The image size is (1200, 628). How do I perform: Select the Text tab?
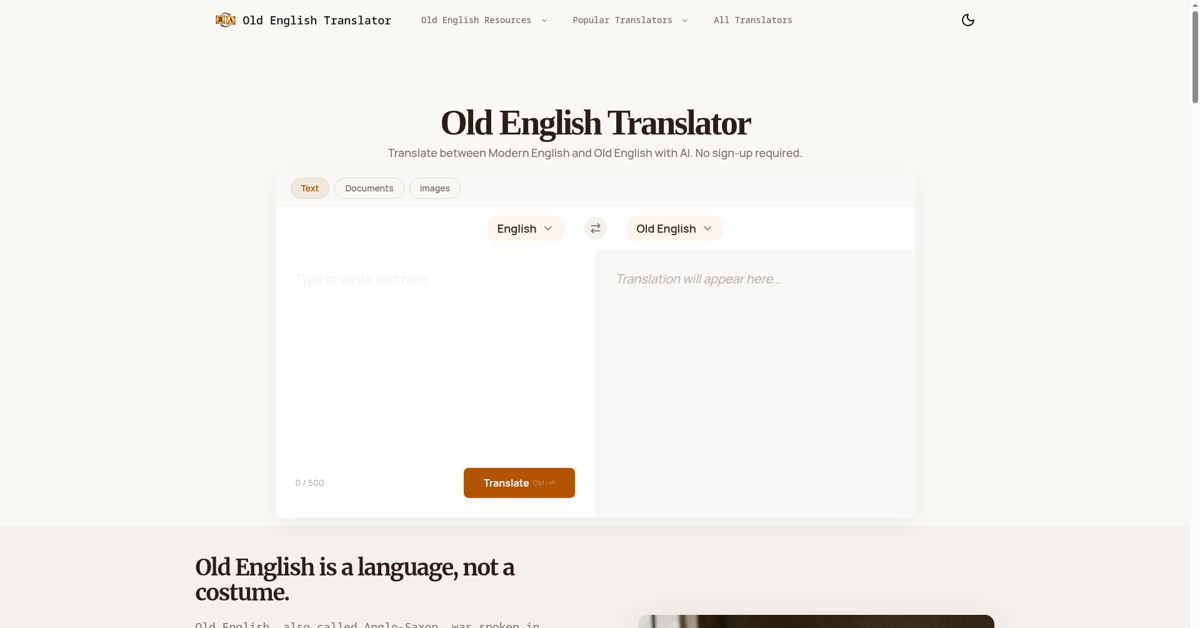pyautogui.click(x=310, y=188)
